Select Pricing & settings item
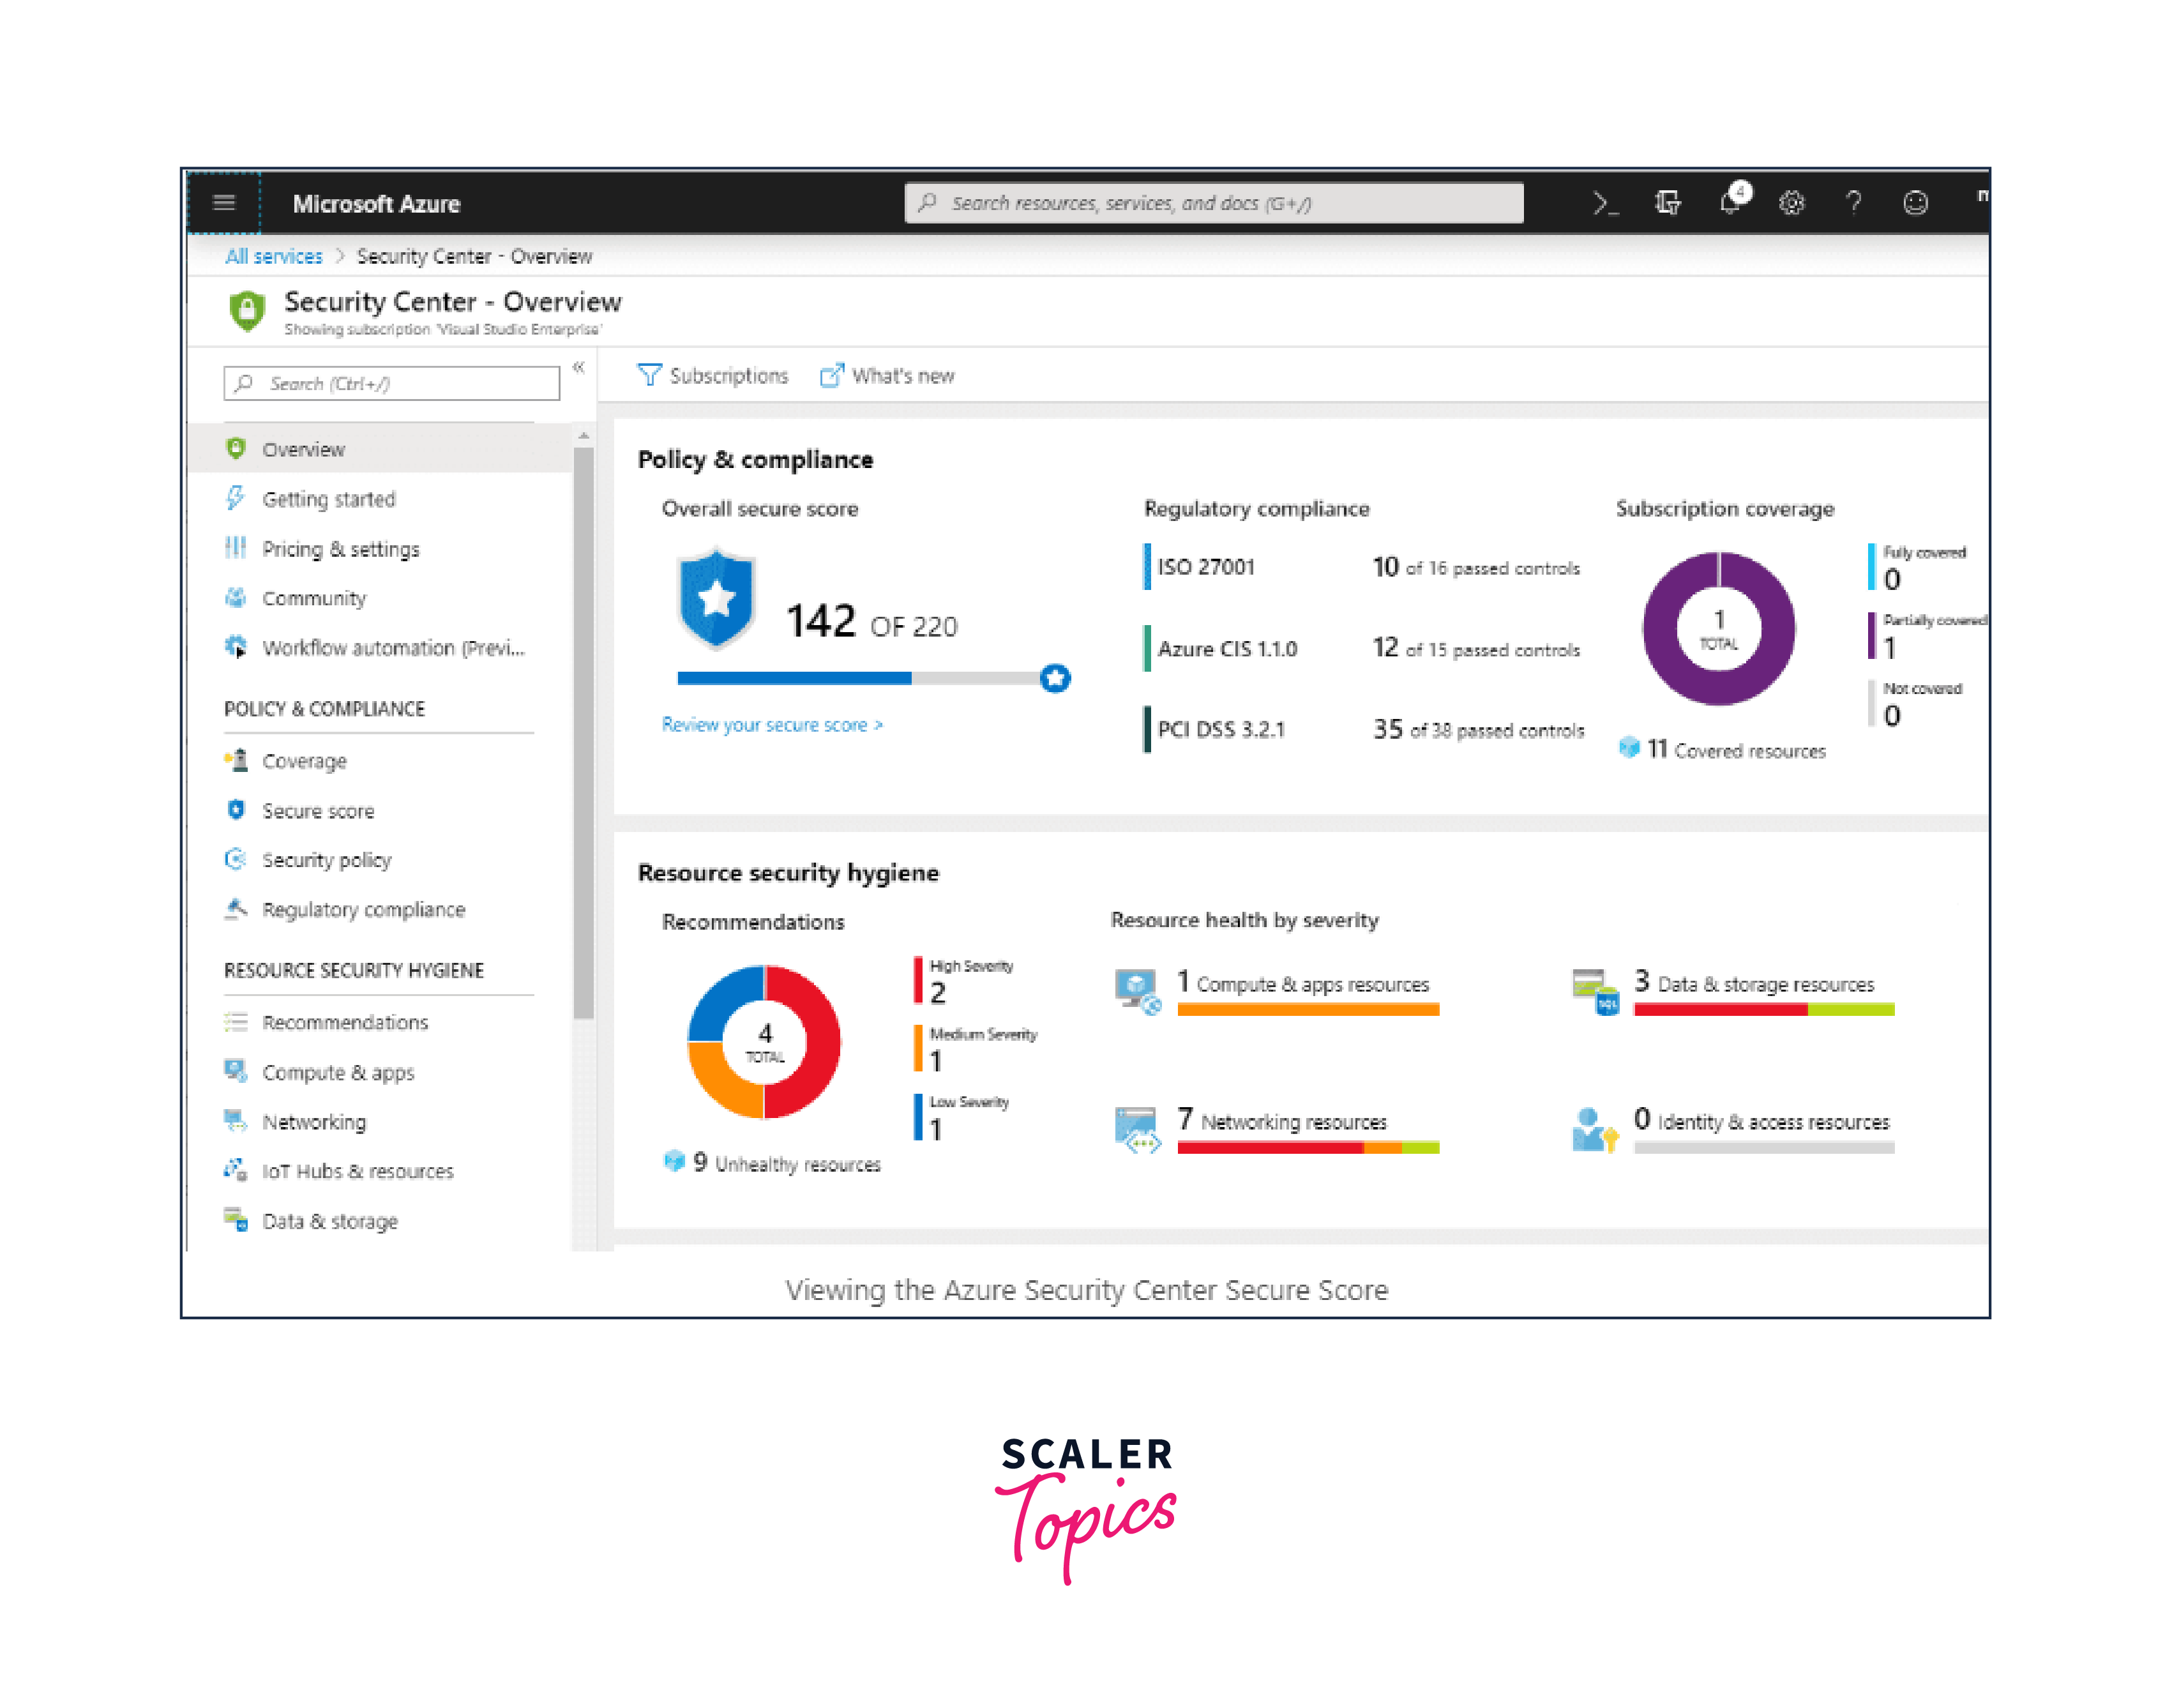 (340, 549)
